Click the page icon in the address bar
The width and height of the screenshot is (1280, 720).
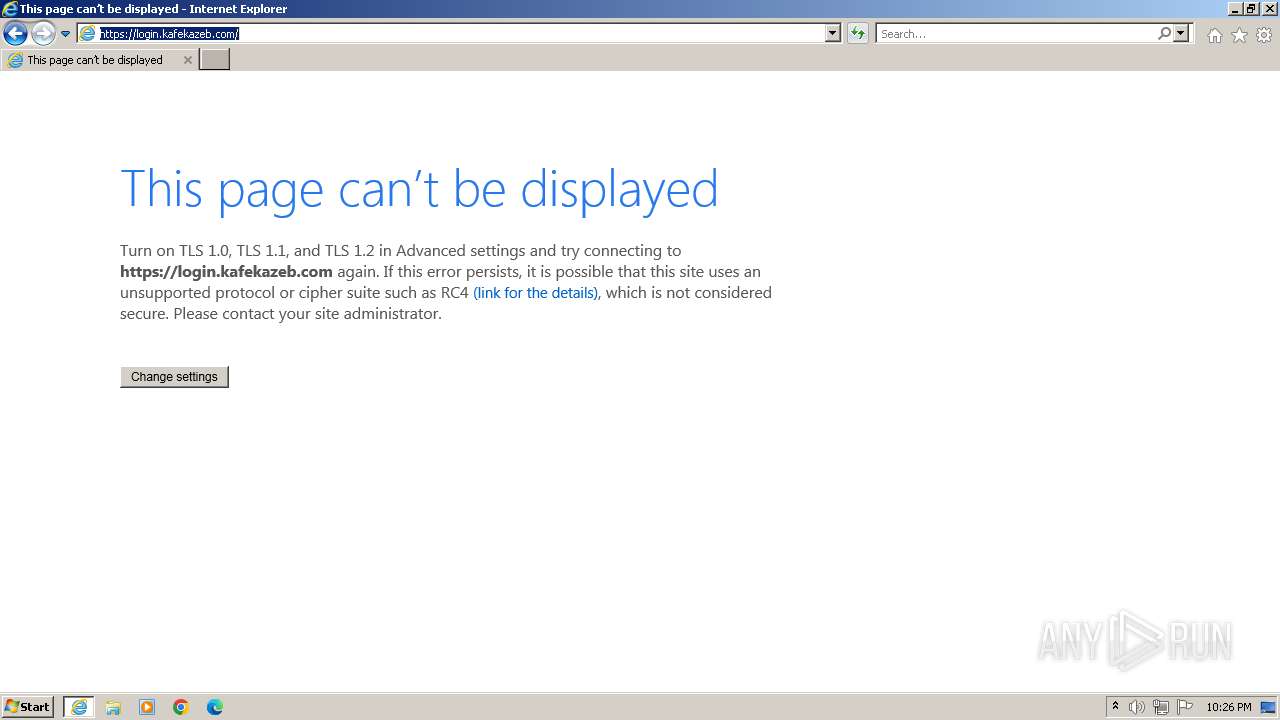click(x=88, y=34)
